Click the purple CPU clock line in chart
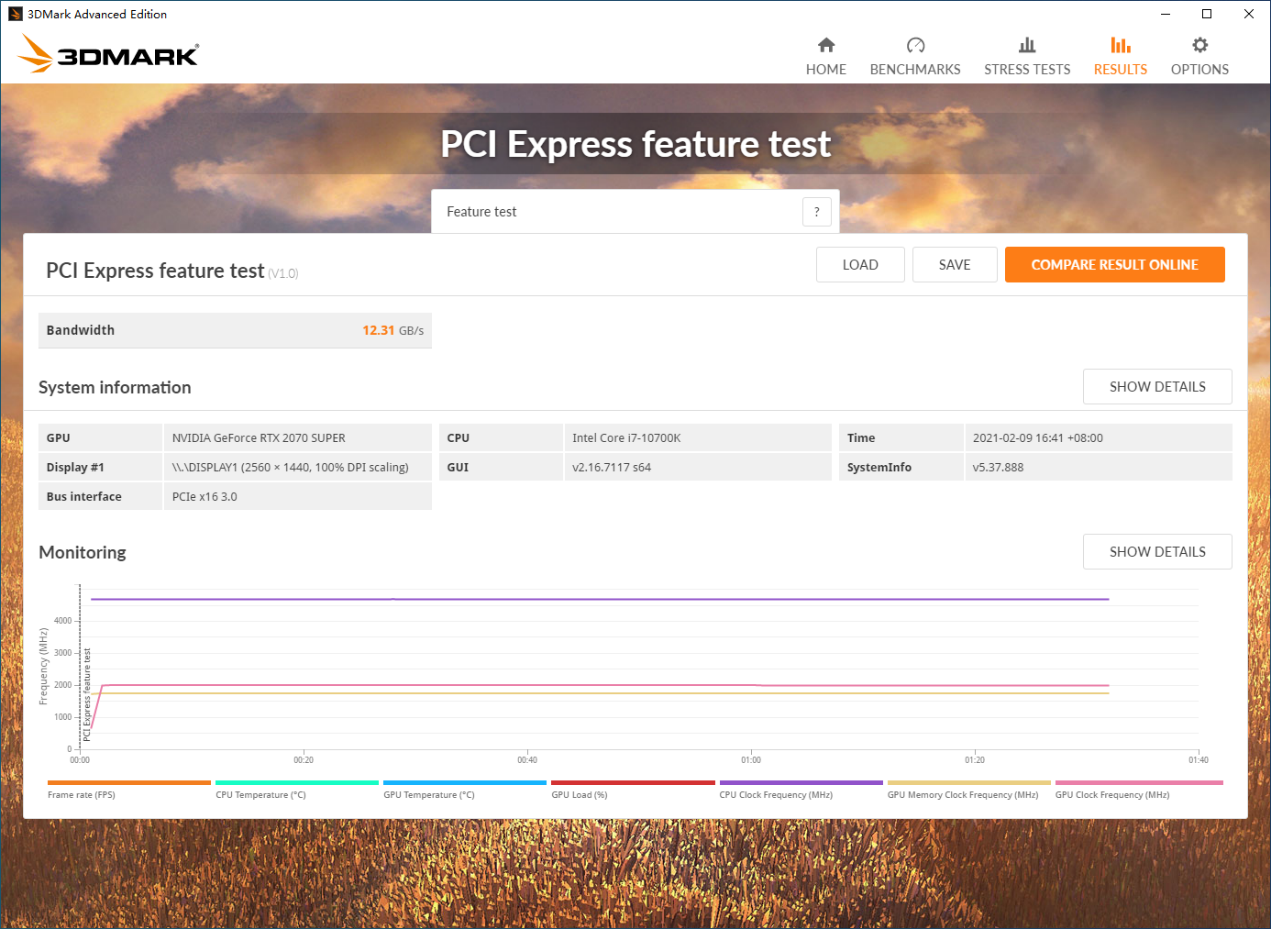The image size is (1271, 929). (600, 599)
